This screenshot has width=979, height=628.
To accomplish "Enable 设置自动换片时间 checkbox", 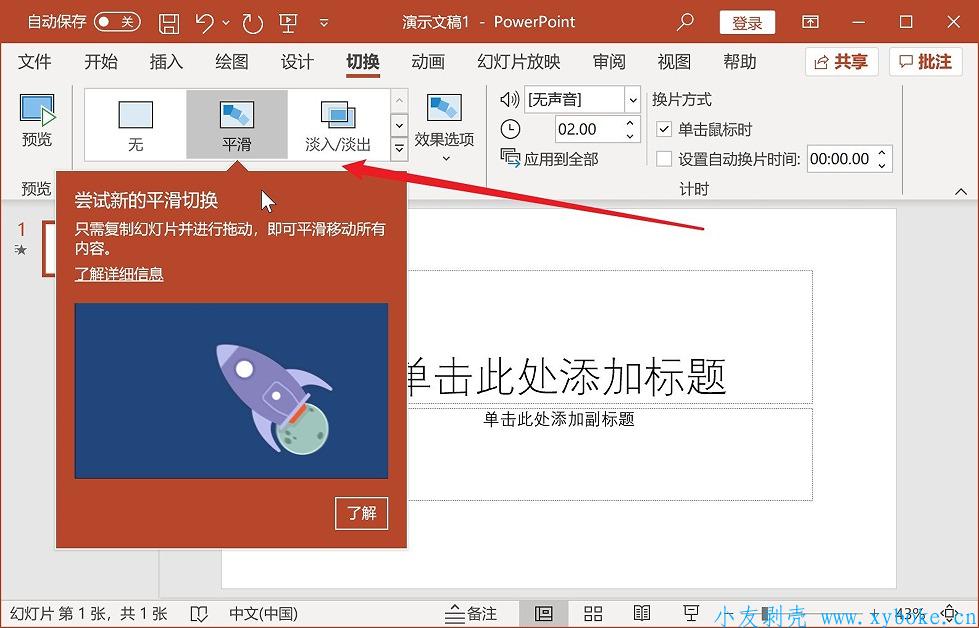I will point(664,159).
